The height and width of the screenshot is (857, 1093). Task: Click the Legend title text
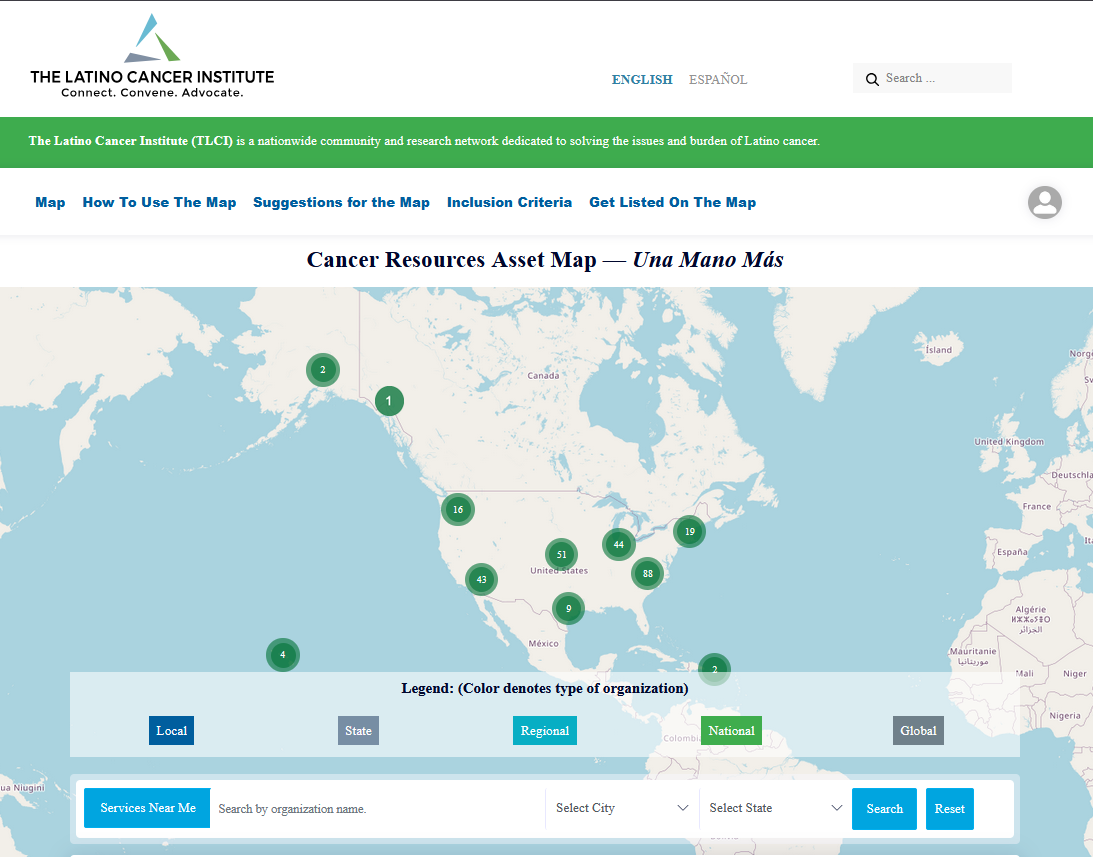(544, 688)
